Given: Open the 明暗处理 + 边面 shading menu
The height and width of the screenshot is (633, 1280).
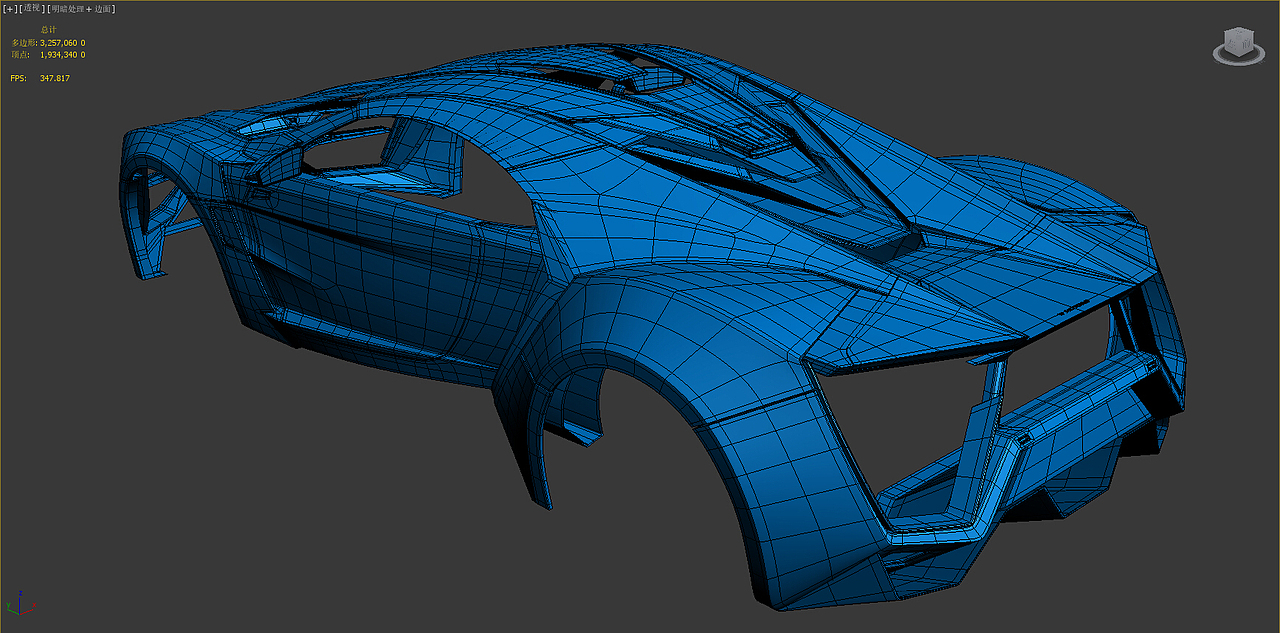Looking at the screenshot, I should coord(81,9).
